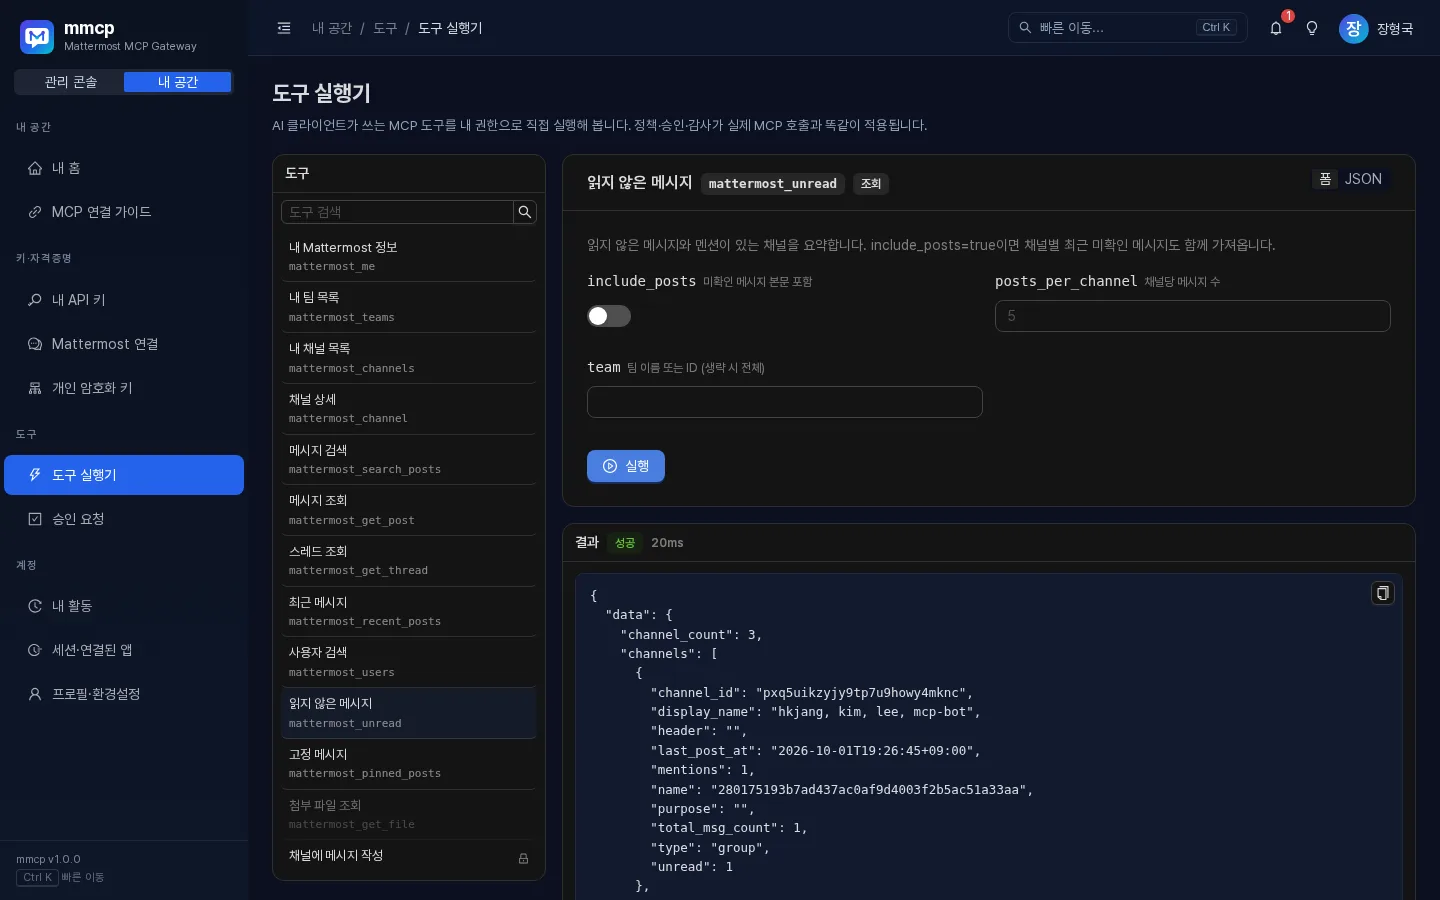1440x900 pixels.
Task: Select the 최근 메시지 tool
Action: (409, 611)
